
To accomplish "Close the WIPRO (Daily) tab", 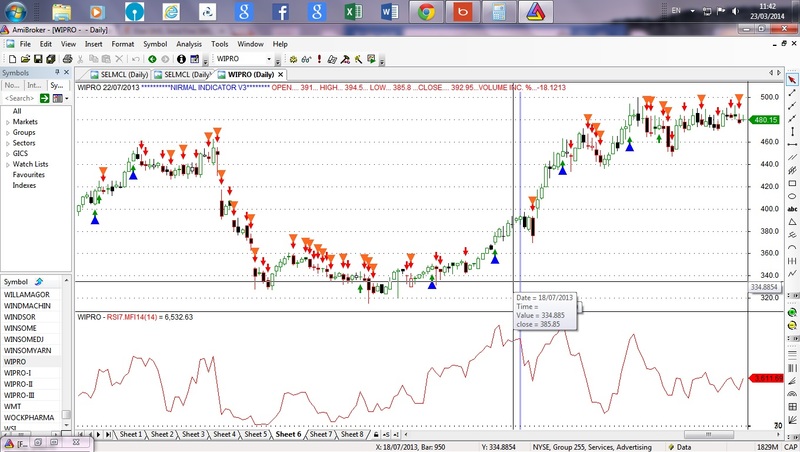I will (x=280, y=74).
